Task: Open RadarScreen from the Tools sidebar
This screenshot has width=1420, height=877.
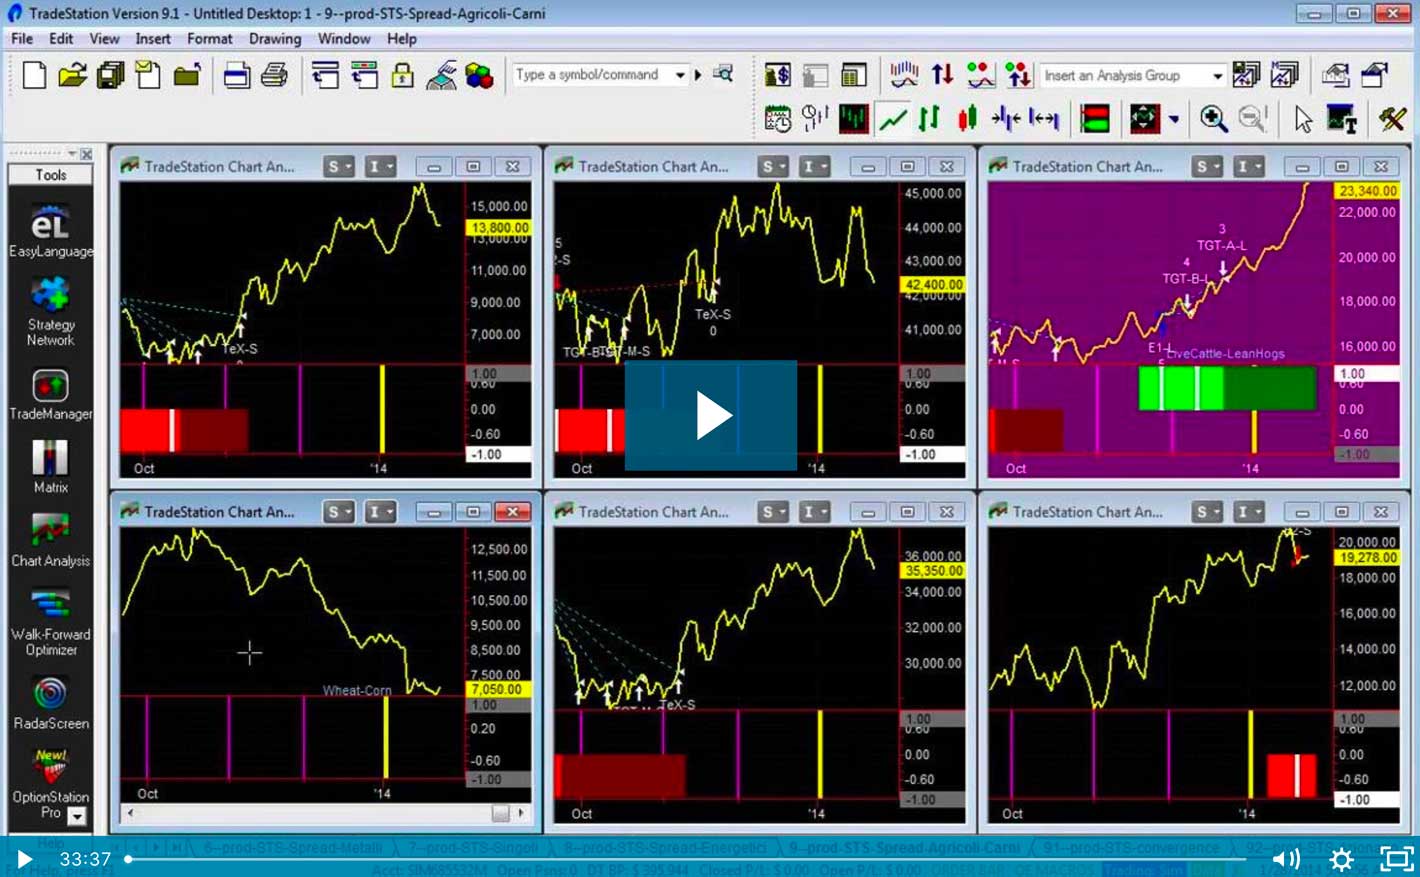Action: (x=50, y=703)
